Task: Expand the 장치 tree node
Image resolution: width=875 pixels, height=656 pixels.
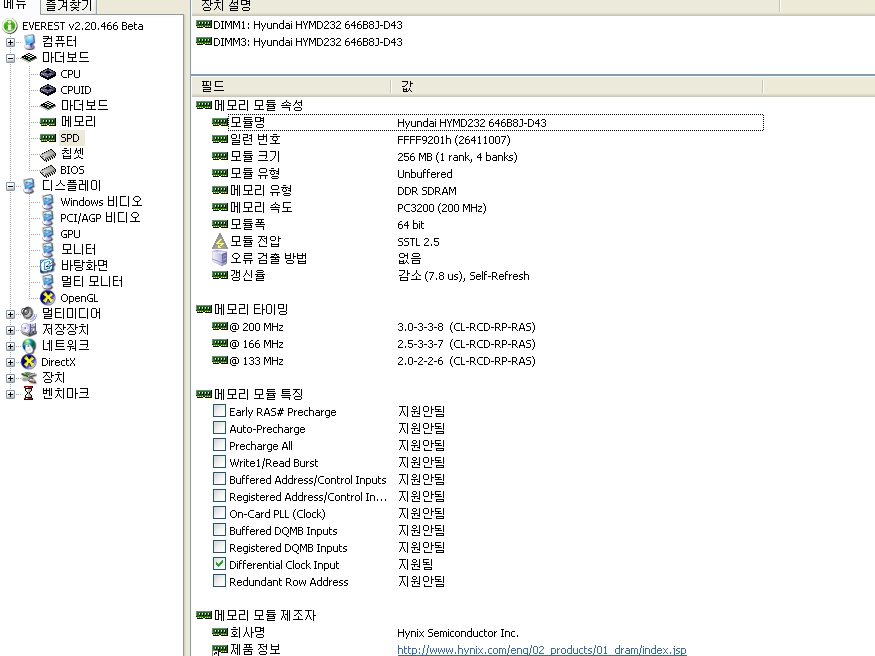Action: [x=10, y=378]
